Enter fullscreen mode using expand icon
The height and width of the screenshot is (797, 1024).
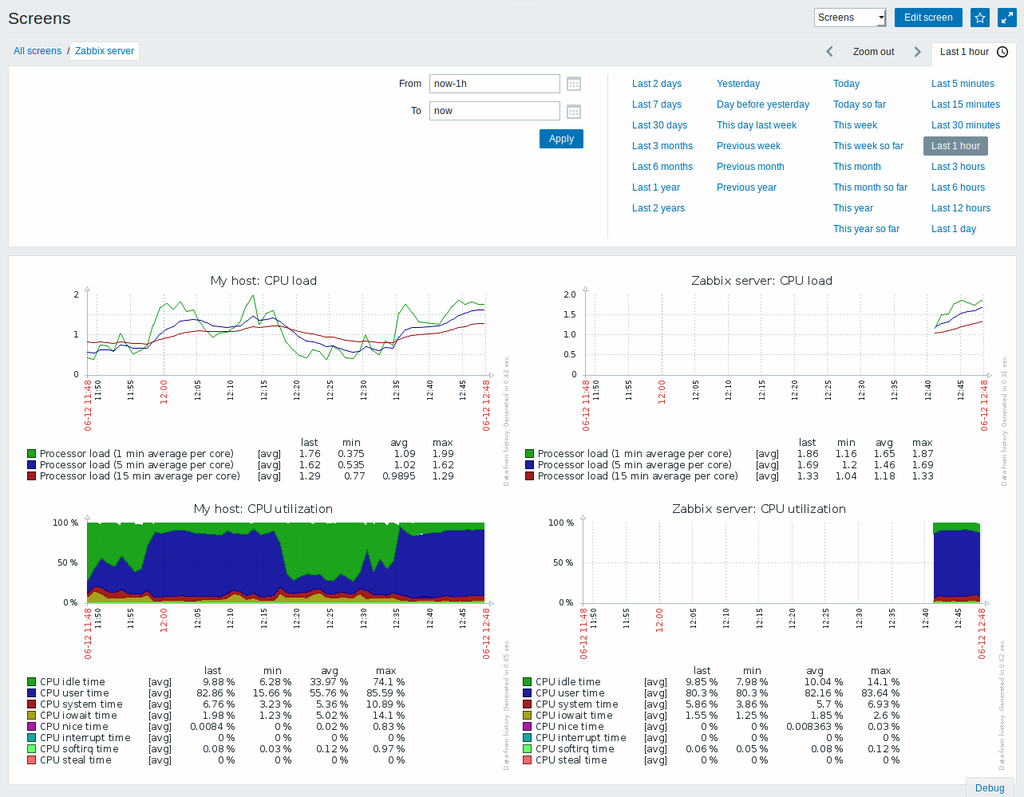pyautogui.click(x=1004, y=18)
